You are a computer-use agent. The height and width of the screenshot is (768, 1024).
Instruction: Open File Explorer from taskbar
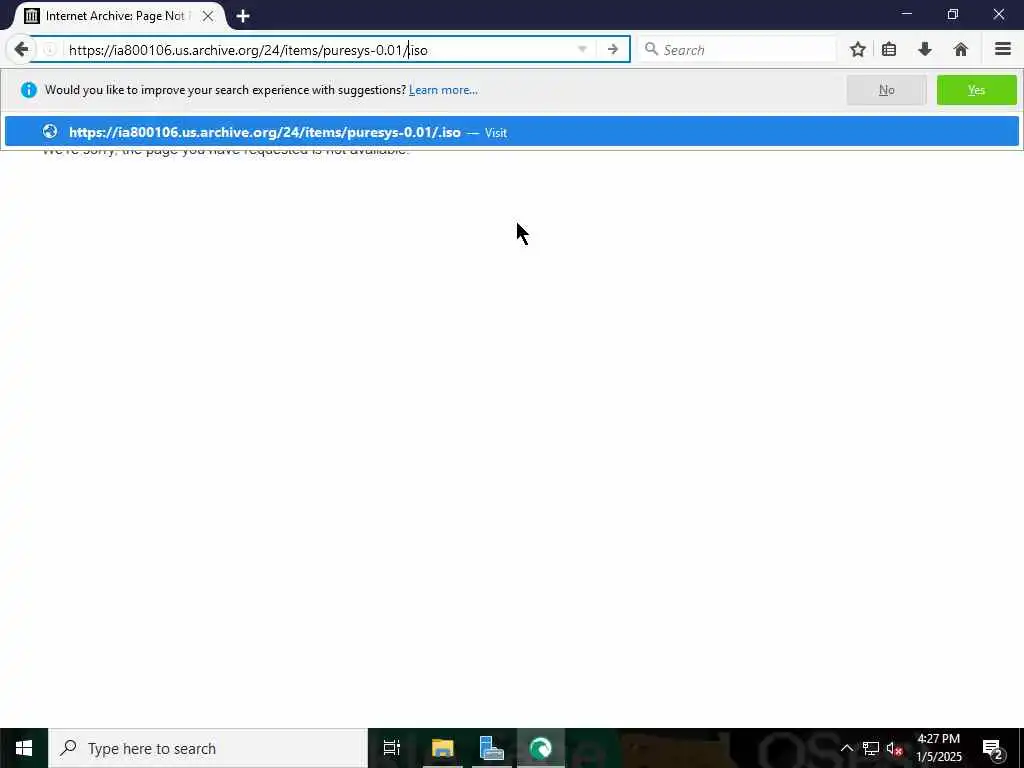442,748
